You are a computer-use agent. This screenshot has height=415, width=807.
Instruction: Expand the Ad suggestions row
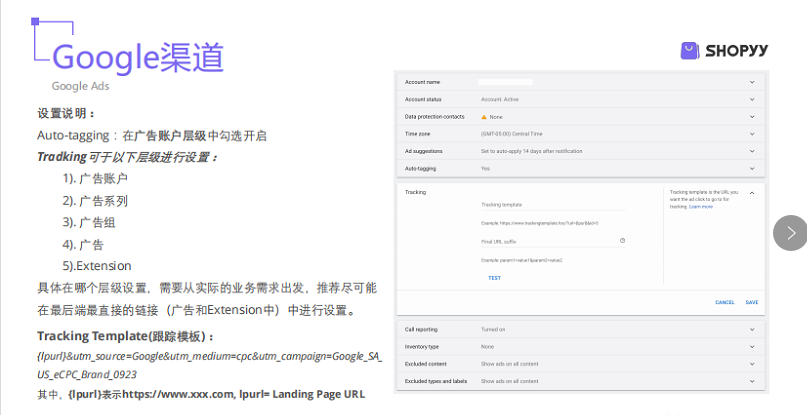pos(752,151)
